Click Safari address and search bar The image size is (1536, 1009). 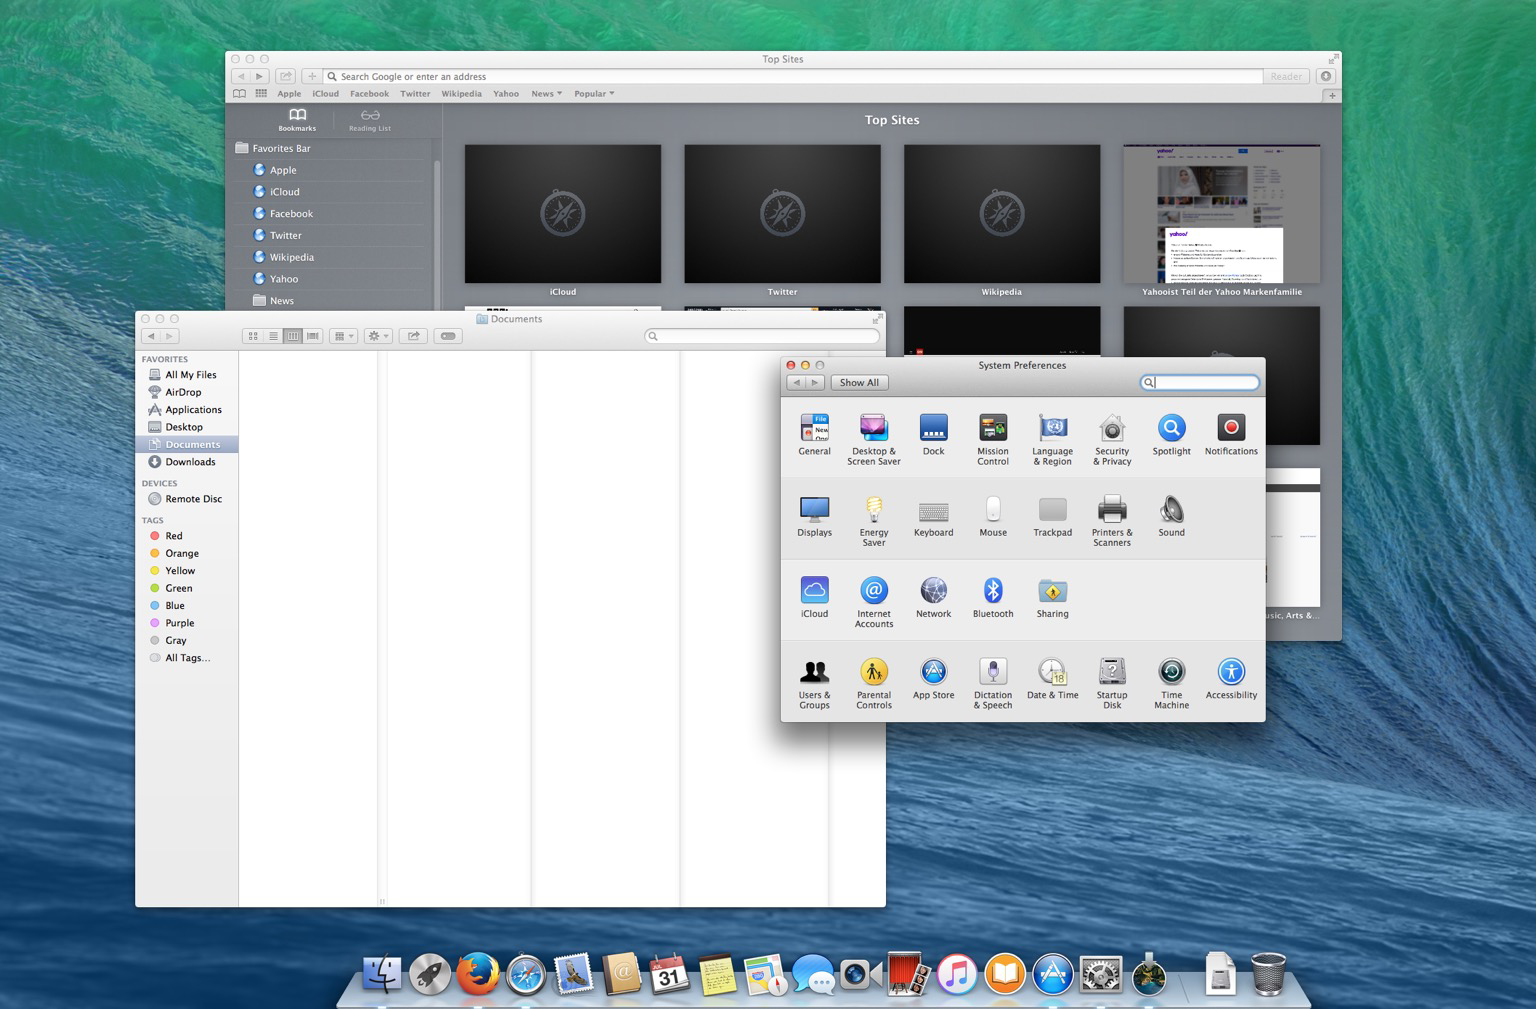point(793,76)
